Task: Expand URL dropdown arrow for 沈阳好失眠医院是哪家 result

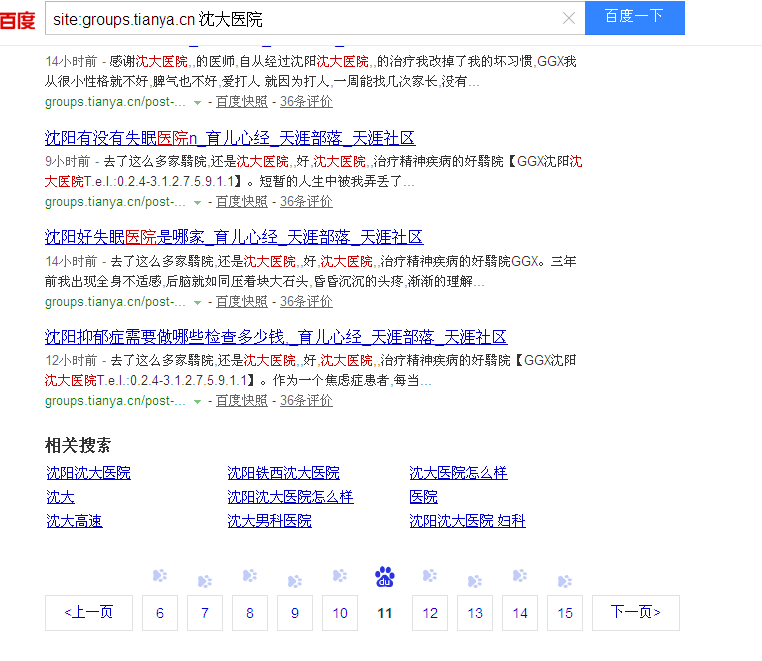Action: coord(197,302)
